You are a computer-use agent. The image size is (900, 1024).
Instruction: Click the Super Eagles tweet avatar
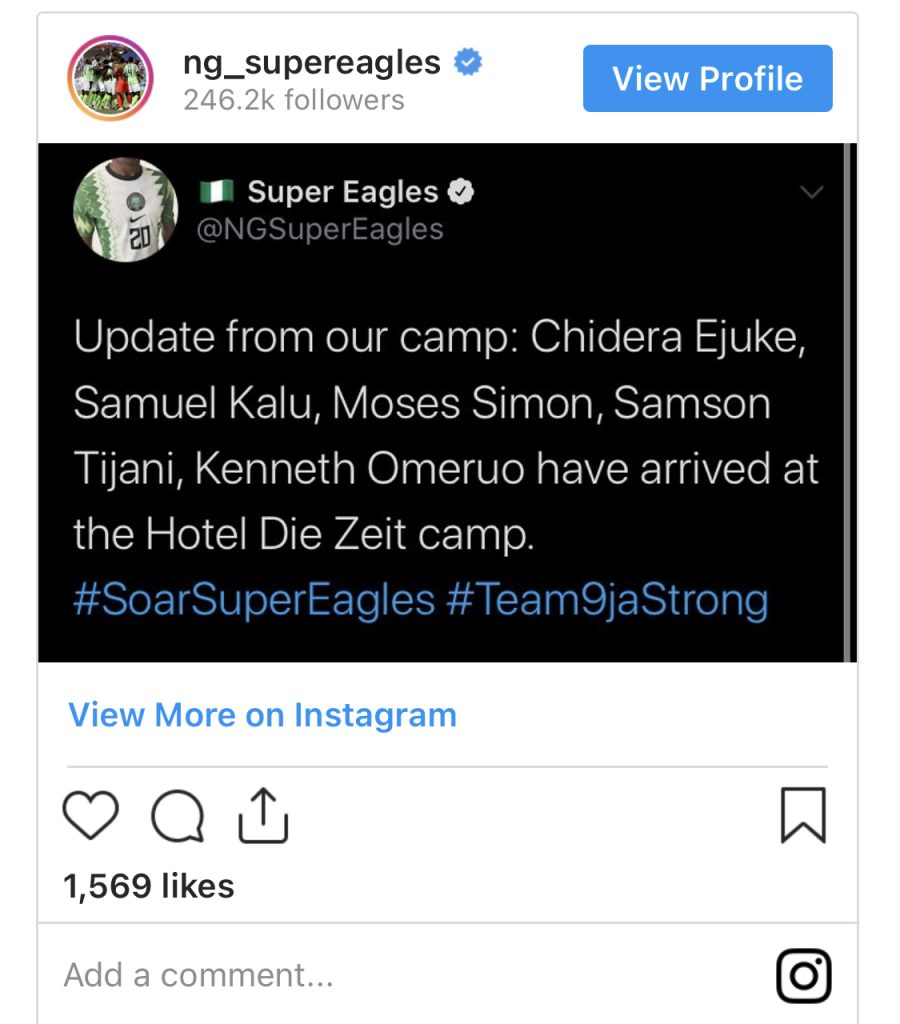pos(126,210)
